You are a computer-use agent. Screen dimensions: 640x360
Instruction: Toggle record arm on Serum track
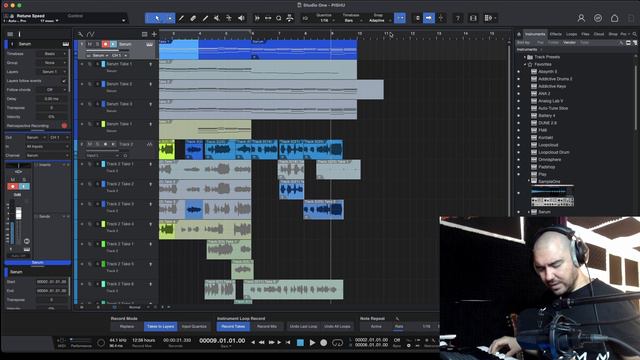105,44
